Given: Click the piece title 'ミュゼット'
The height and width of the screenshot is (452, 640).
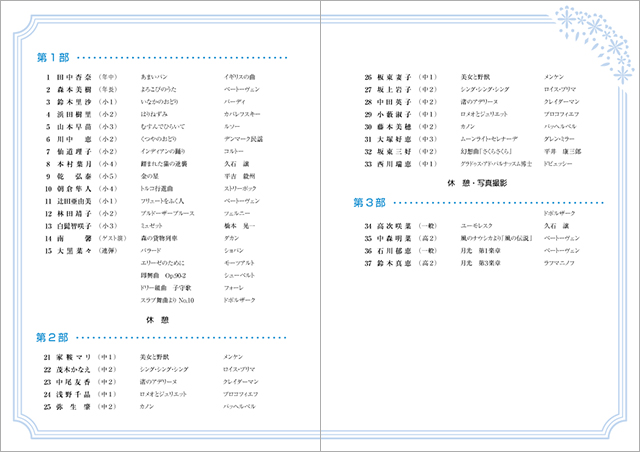Looking at the screenshot, I should click(151, 226).
